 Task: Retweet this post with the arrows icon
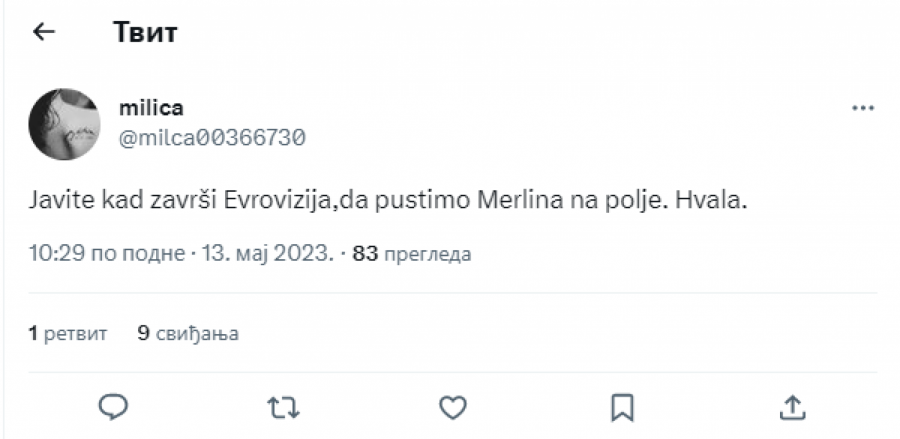click(282, 405)
